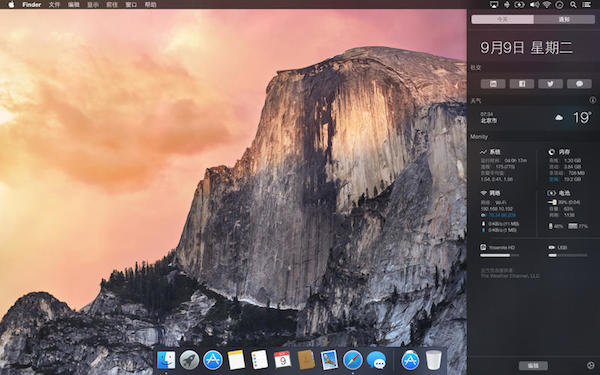Viewport: 600px width, 375px height.
Task: Launch Safari compass icon in Dock
Action: (353, 360)
